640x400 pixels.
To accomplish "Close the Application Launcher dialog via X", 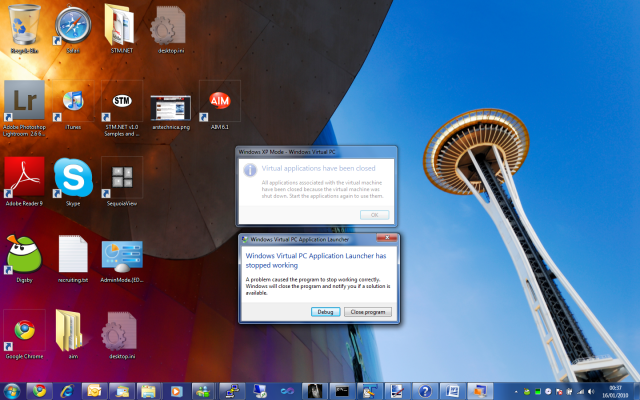I will click(x=387, y=238).
